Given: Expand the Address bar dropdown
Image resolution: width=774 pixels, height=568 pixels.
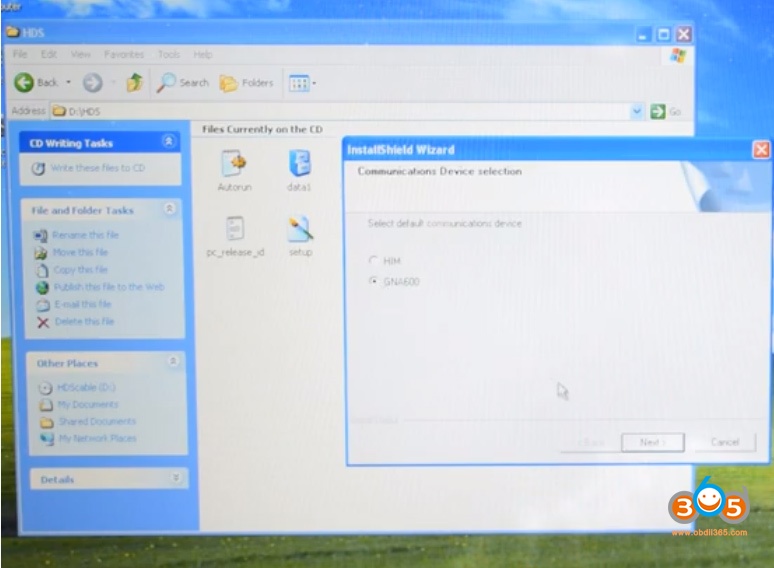Looking at the screenshot, I should pos(637,112).
